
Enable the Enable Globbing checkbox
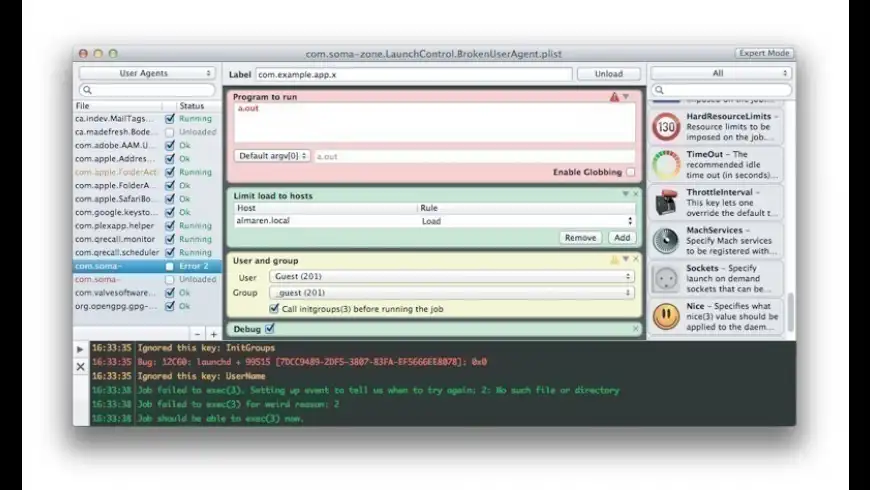pos(630,172)
